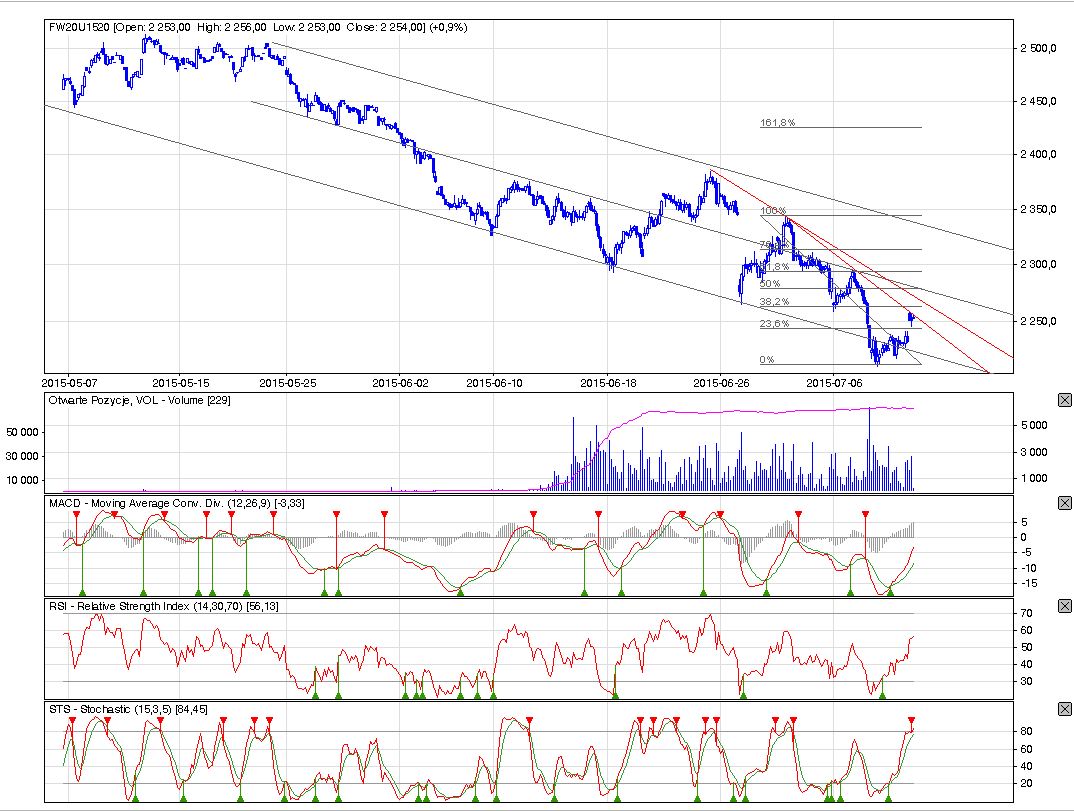Close the MACD indicator panel
The height and width of the screenshot is (811, 1074).
[x=1064, y=503]
